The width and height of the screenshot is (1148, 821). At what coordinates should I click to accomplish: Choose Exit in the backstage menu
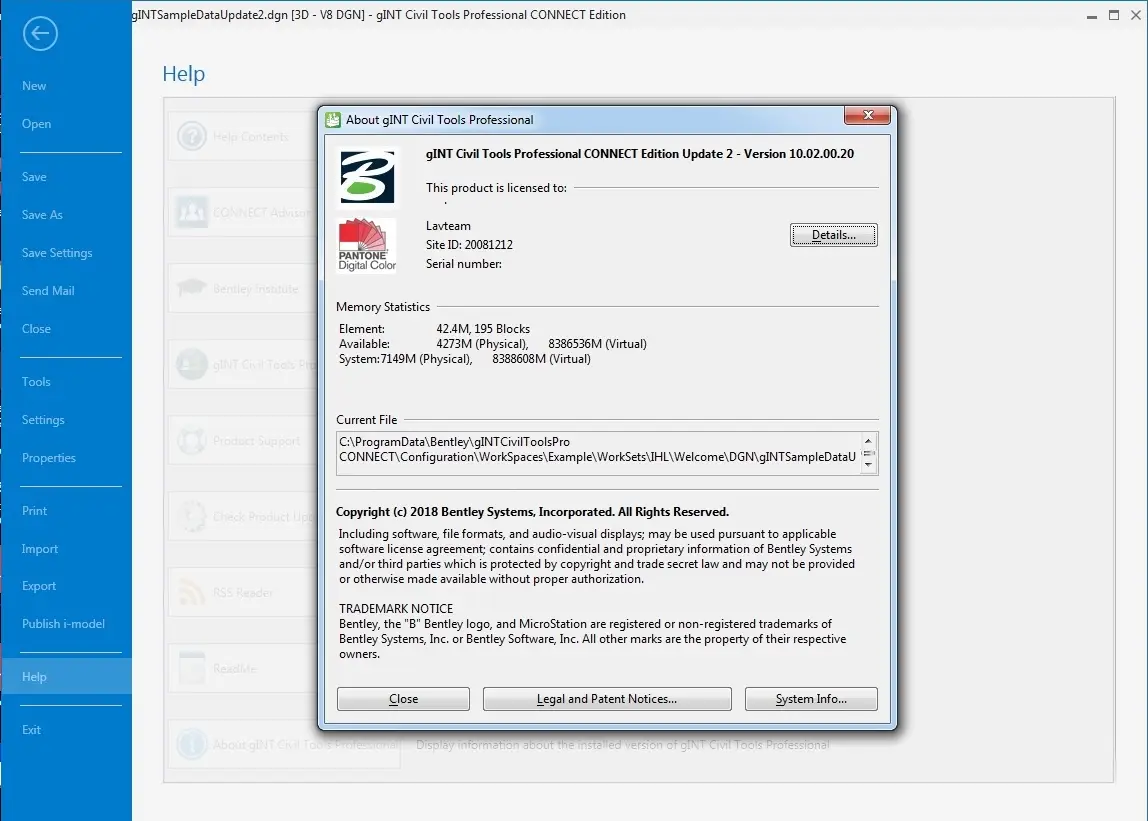click(x=31, y=729)
